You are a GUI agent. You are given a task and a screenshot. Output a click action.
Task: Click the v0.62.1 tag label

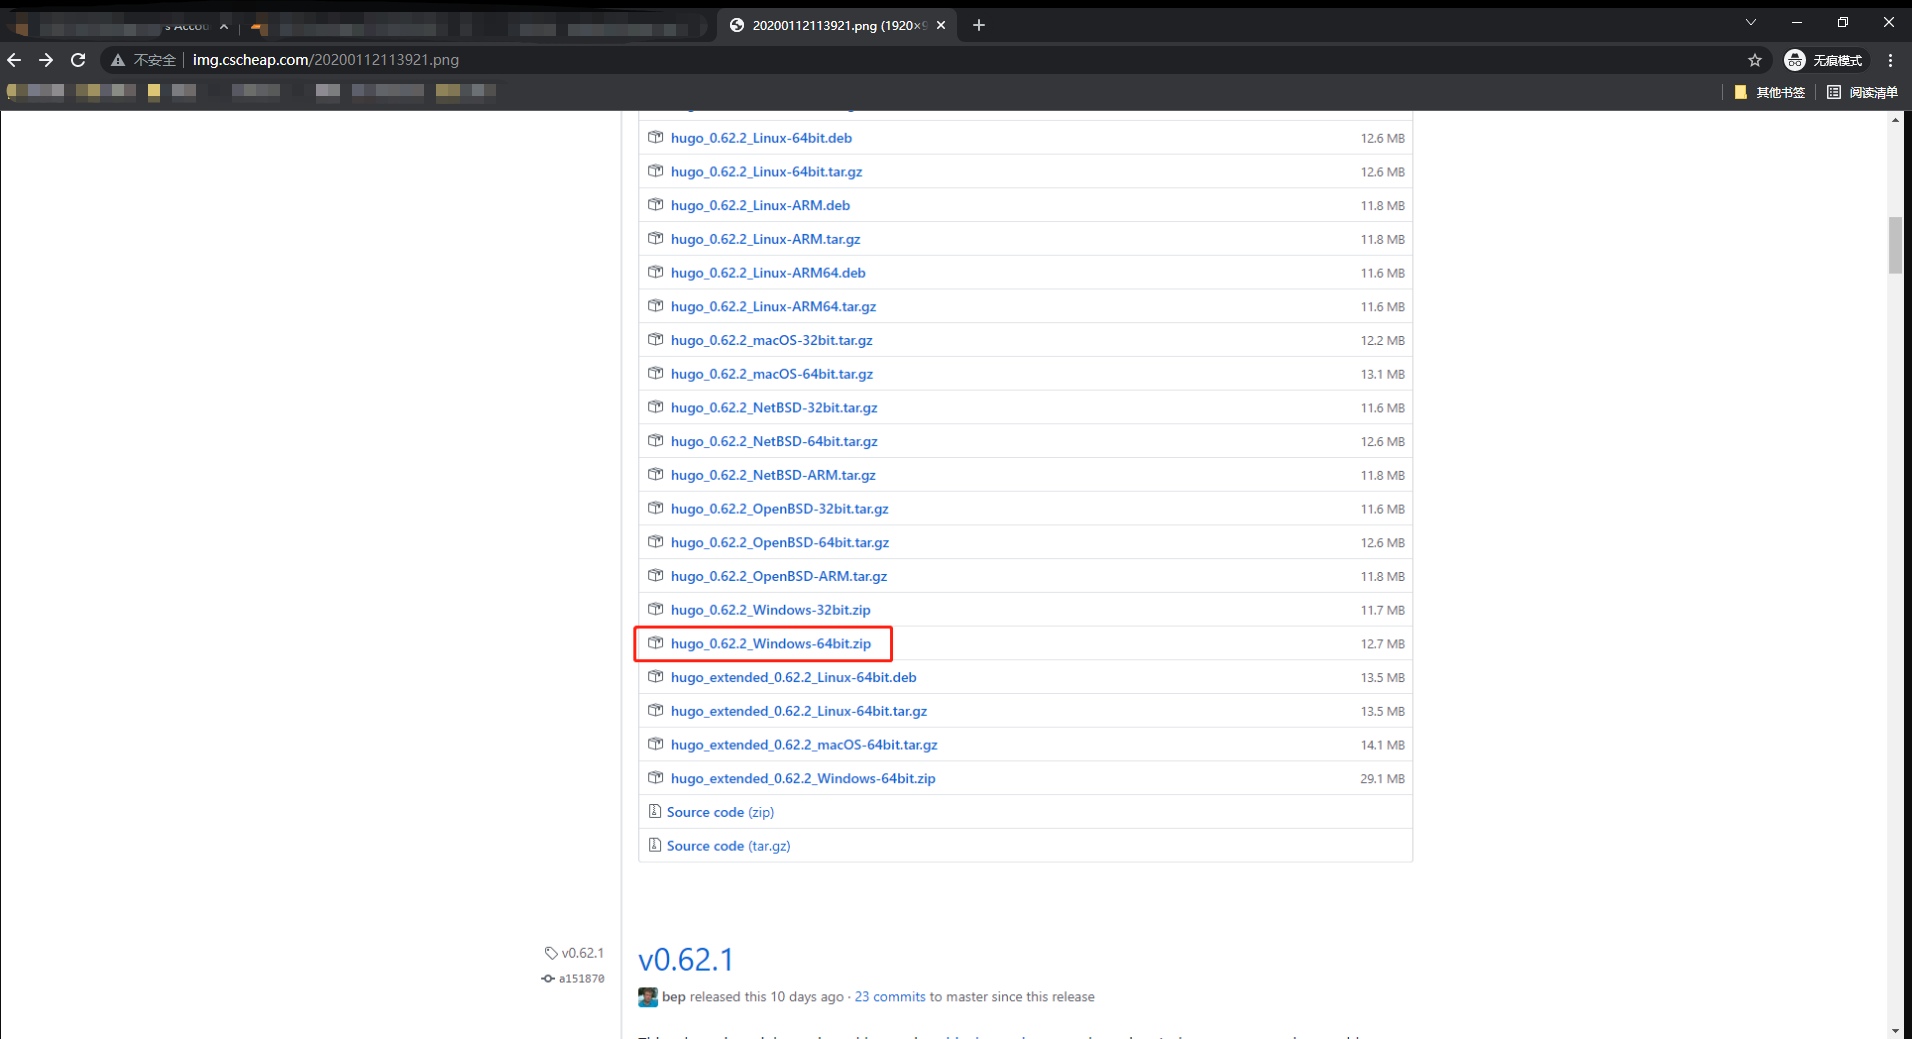tap(582, 953)
